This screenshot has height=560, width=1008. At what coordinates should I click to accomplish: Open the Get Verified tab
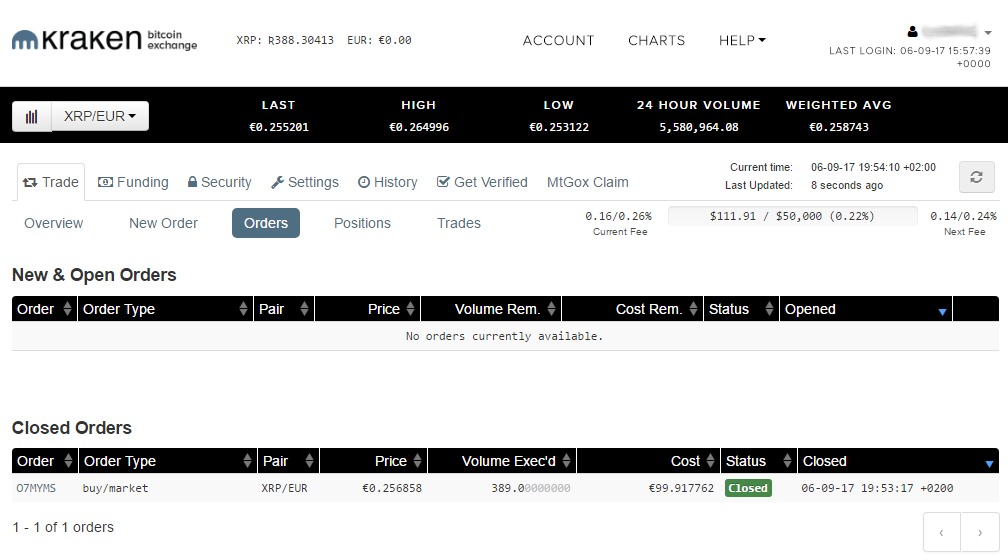click(482, 182)
